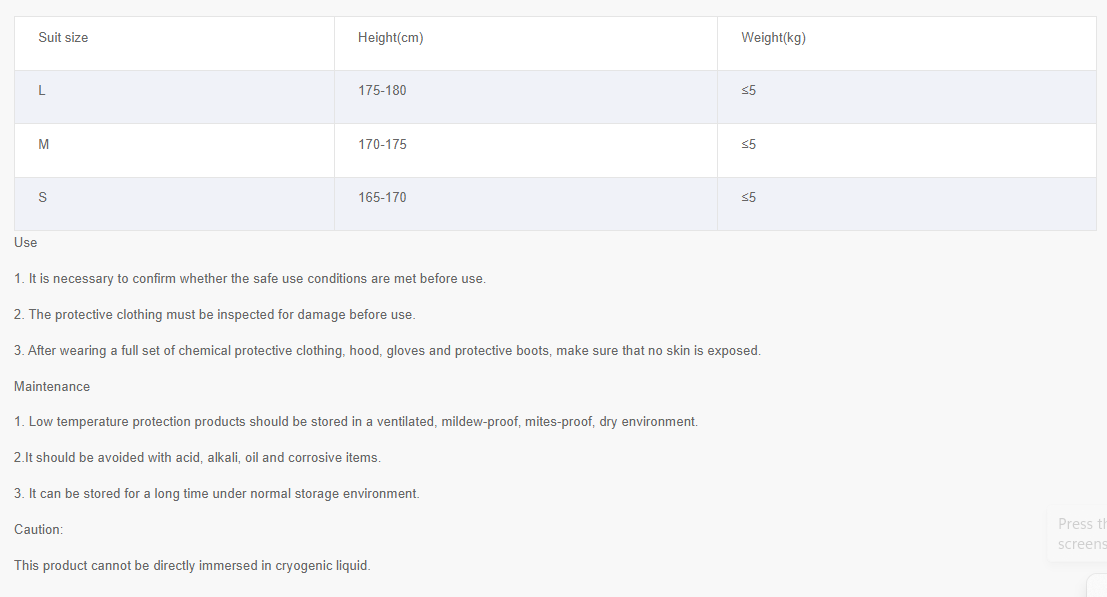Image resolution: width=1107 pixels, height=597 pixels.
Task: Click the weight value in S row
Action: coord(748,198)
